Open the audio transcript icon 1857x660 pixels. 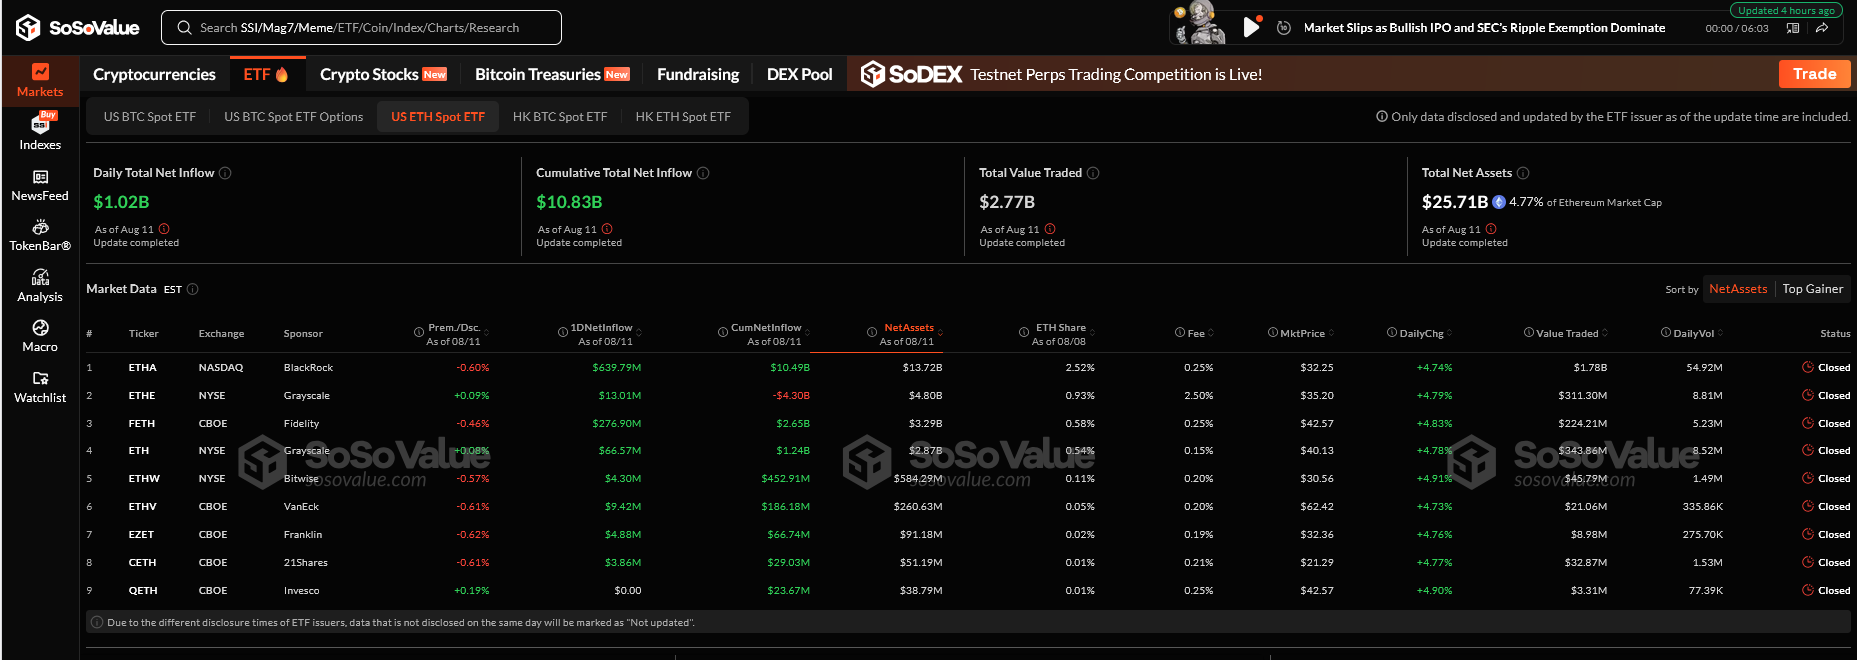(x=1793, y=28)
